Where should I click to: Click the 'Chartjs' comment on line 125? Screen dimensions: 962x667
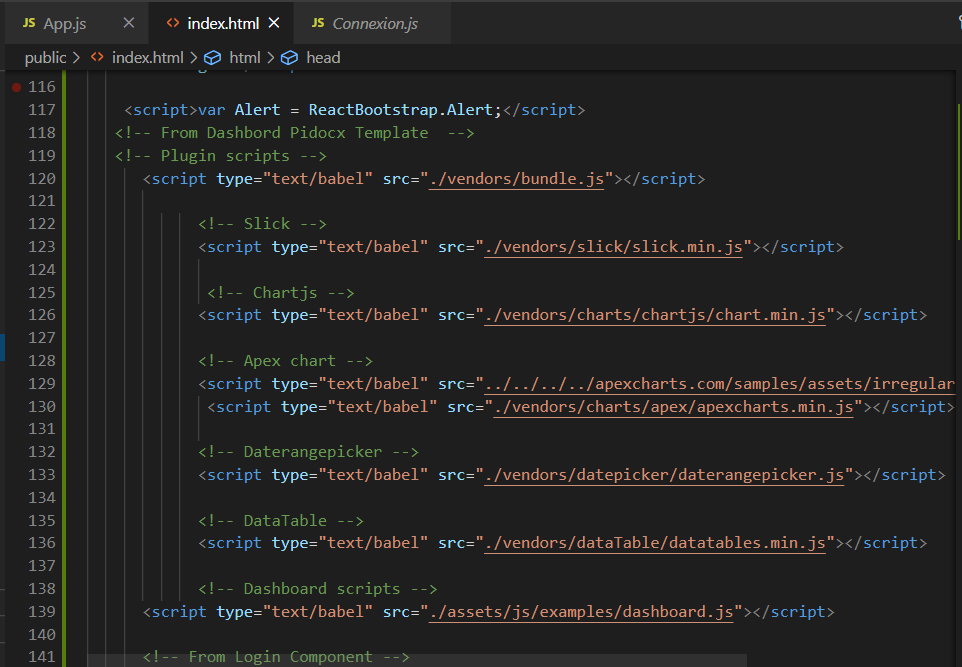(x=280, y=293)
